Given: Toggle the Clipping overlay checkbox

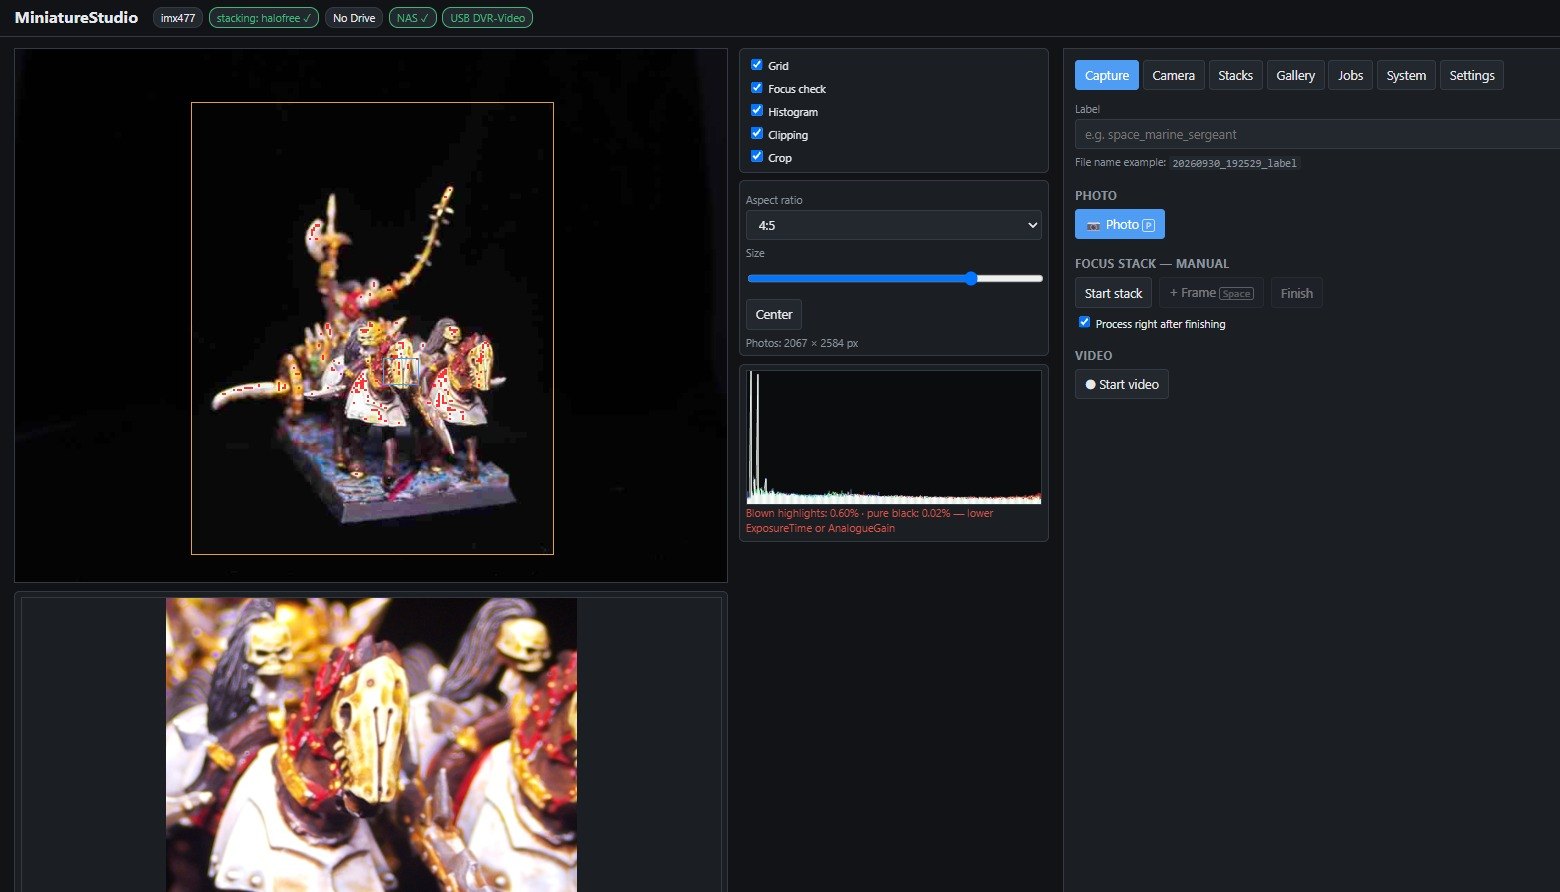Looking at the screenshot, I should tap(757, 134).
